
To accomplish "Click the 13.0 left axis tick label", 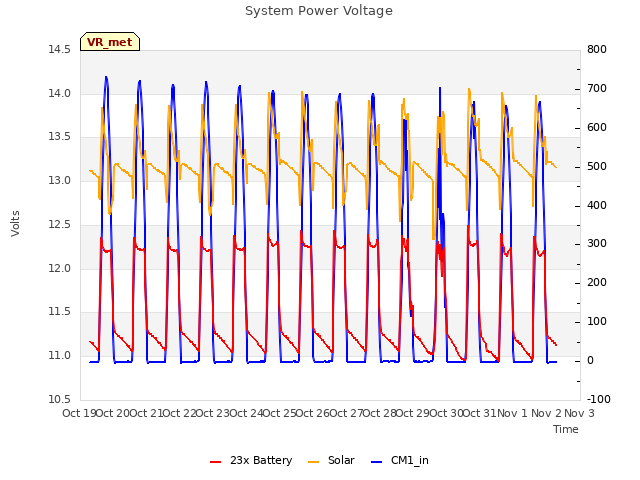I will [59, 180].
